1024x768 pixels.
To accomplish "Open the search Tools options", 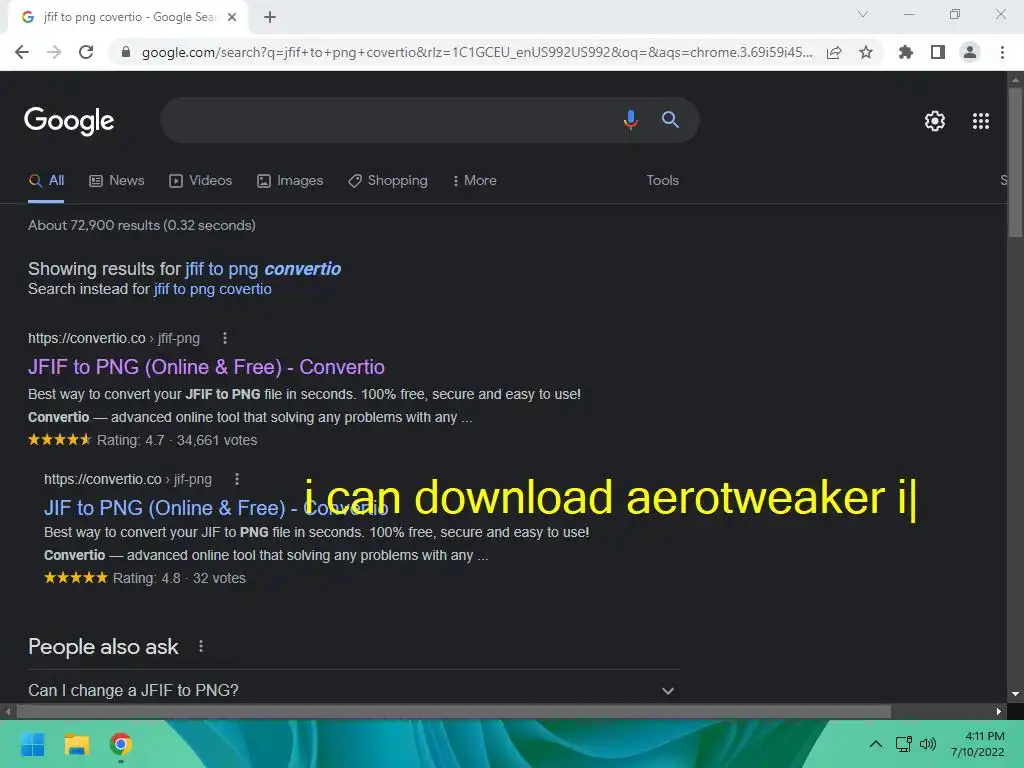I will click(662, 180).
